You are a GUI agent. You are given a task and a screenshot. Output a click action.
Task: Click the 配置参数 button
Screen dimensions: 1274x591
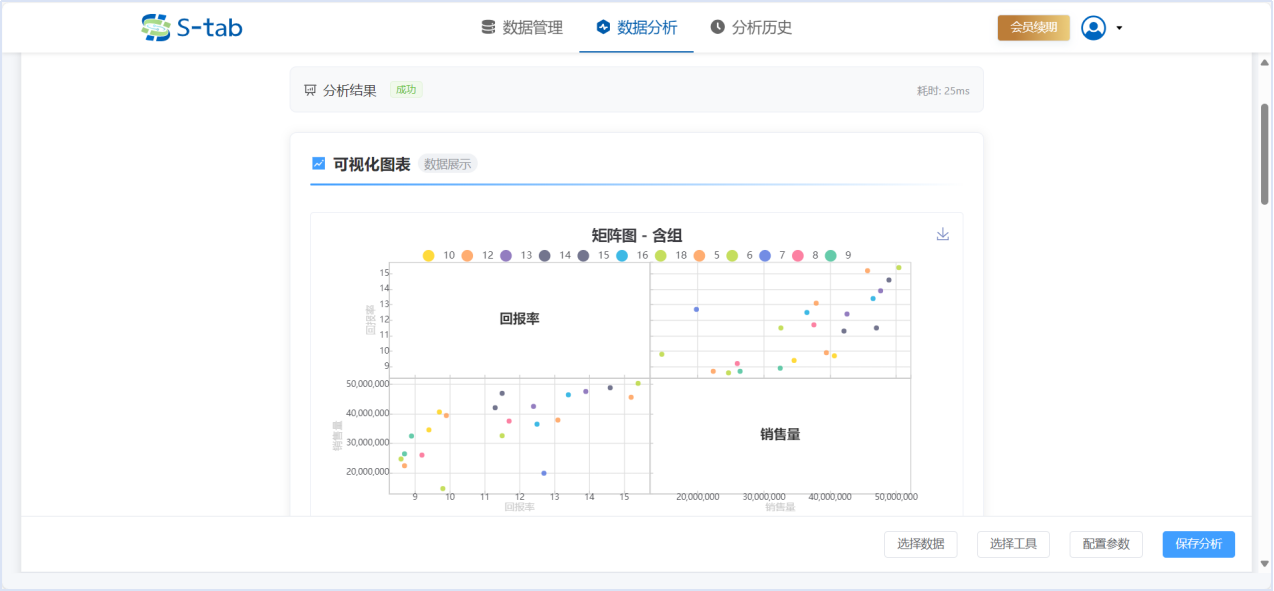tap(1105, 544)
